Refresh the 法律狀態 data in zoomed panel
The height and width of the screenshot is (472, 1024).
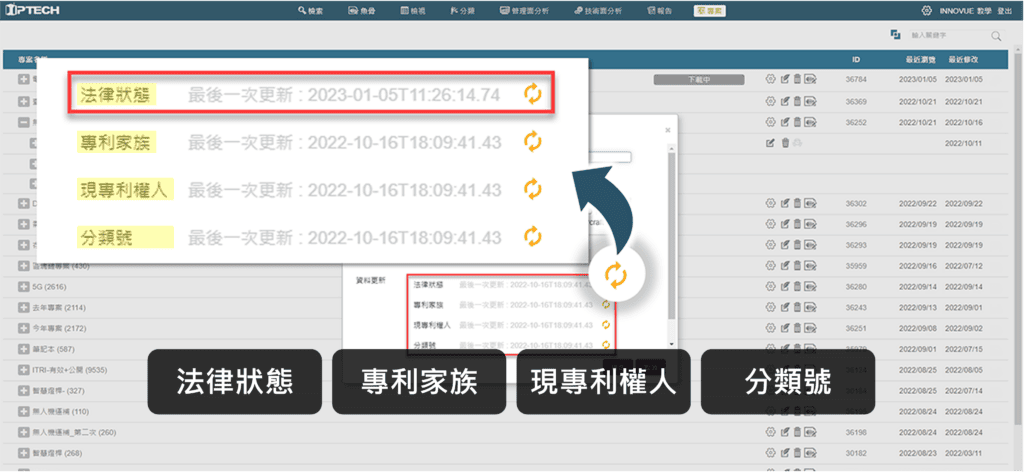(533, 94)
